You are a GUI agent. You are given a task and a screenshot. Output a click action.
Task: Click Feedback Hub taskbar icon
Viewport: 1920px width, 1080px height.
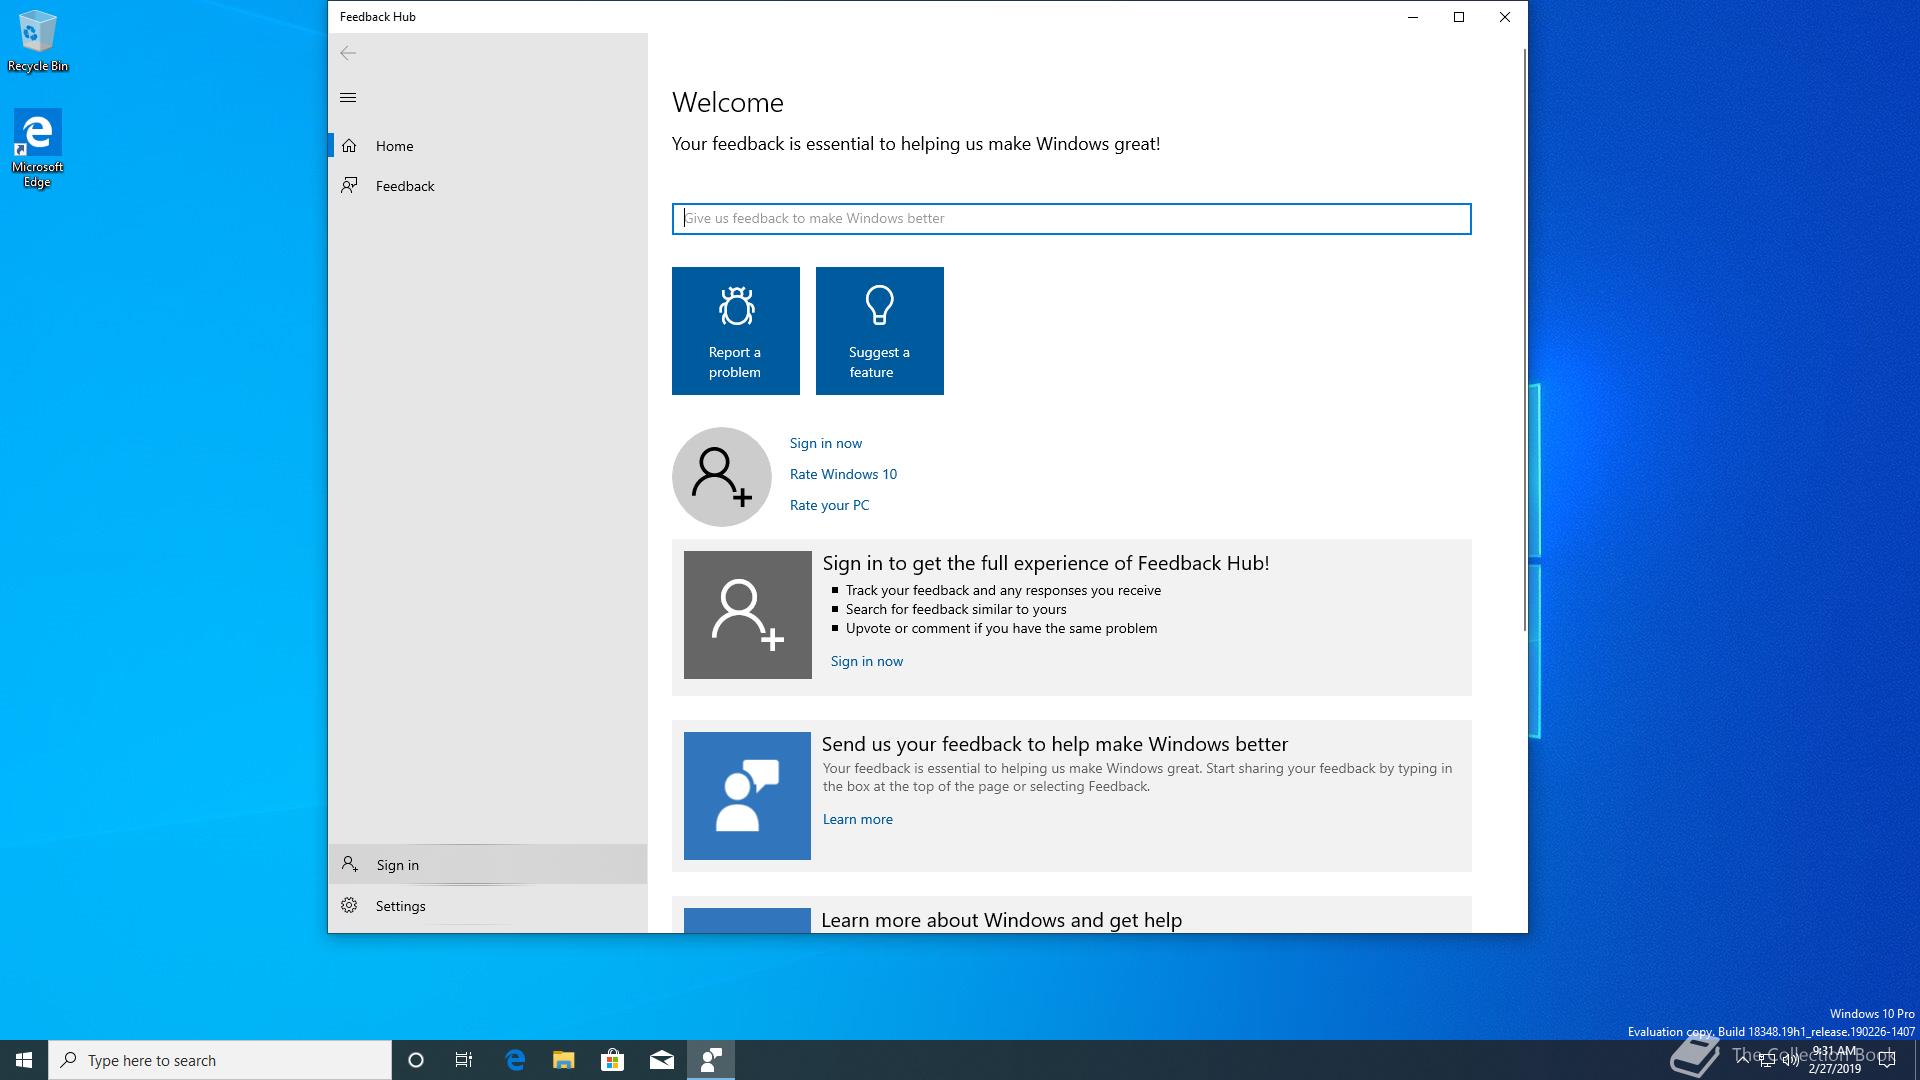tap(711, 1060)
